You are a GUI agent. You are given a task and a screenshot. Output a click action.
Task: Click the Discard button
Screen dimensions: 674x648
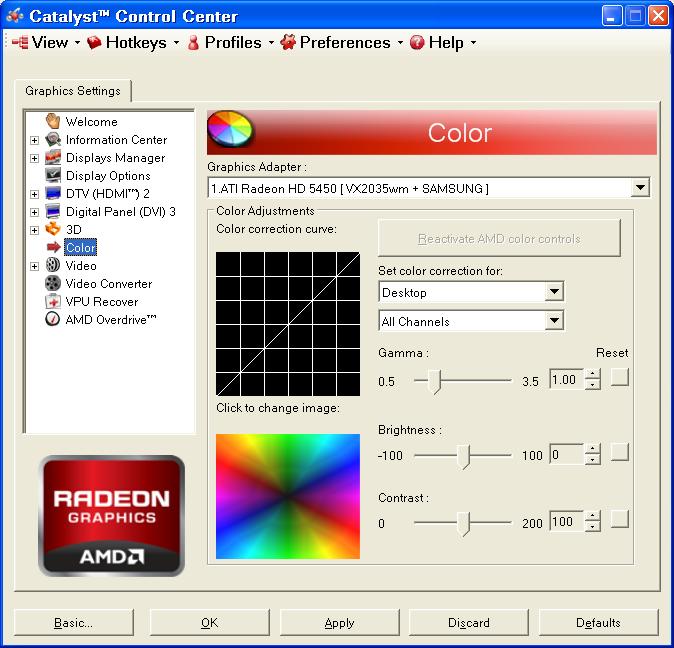click(x=469, y=622)
